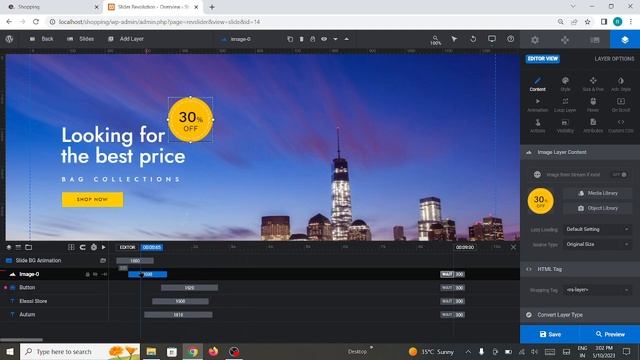Open the navigation options tab
The height and width of the screenshot is (360, 640).
pos(565,40)
